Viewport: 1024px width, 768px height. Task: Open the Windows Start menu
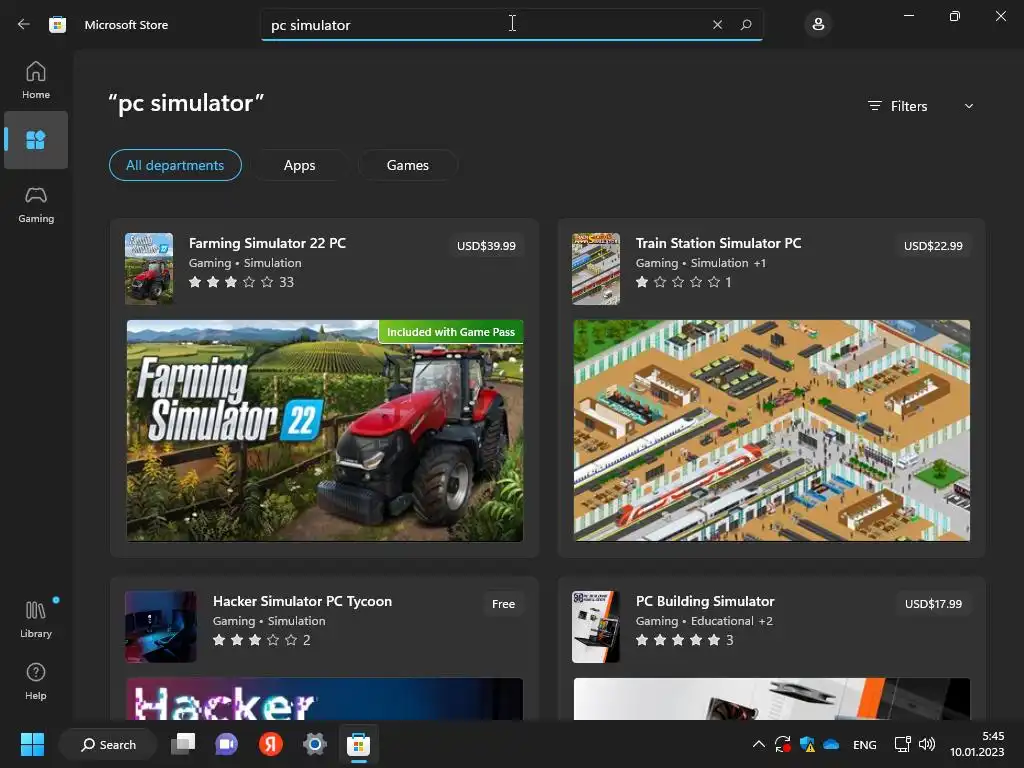coord(32,744)
